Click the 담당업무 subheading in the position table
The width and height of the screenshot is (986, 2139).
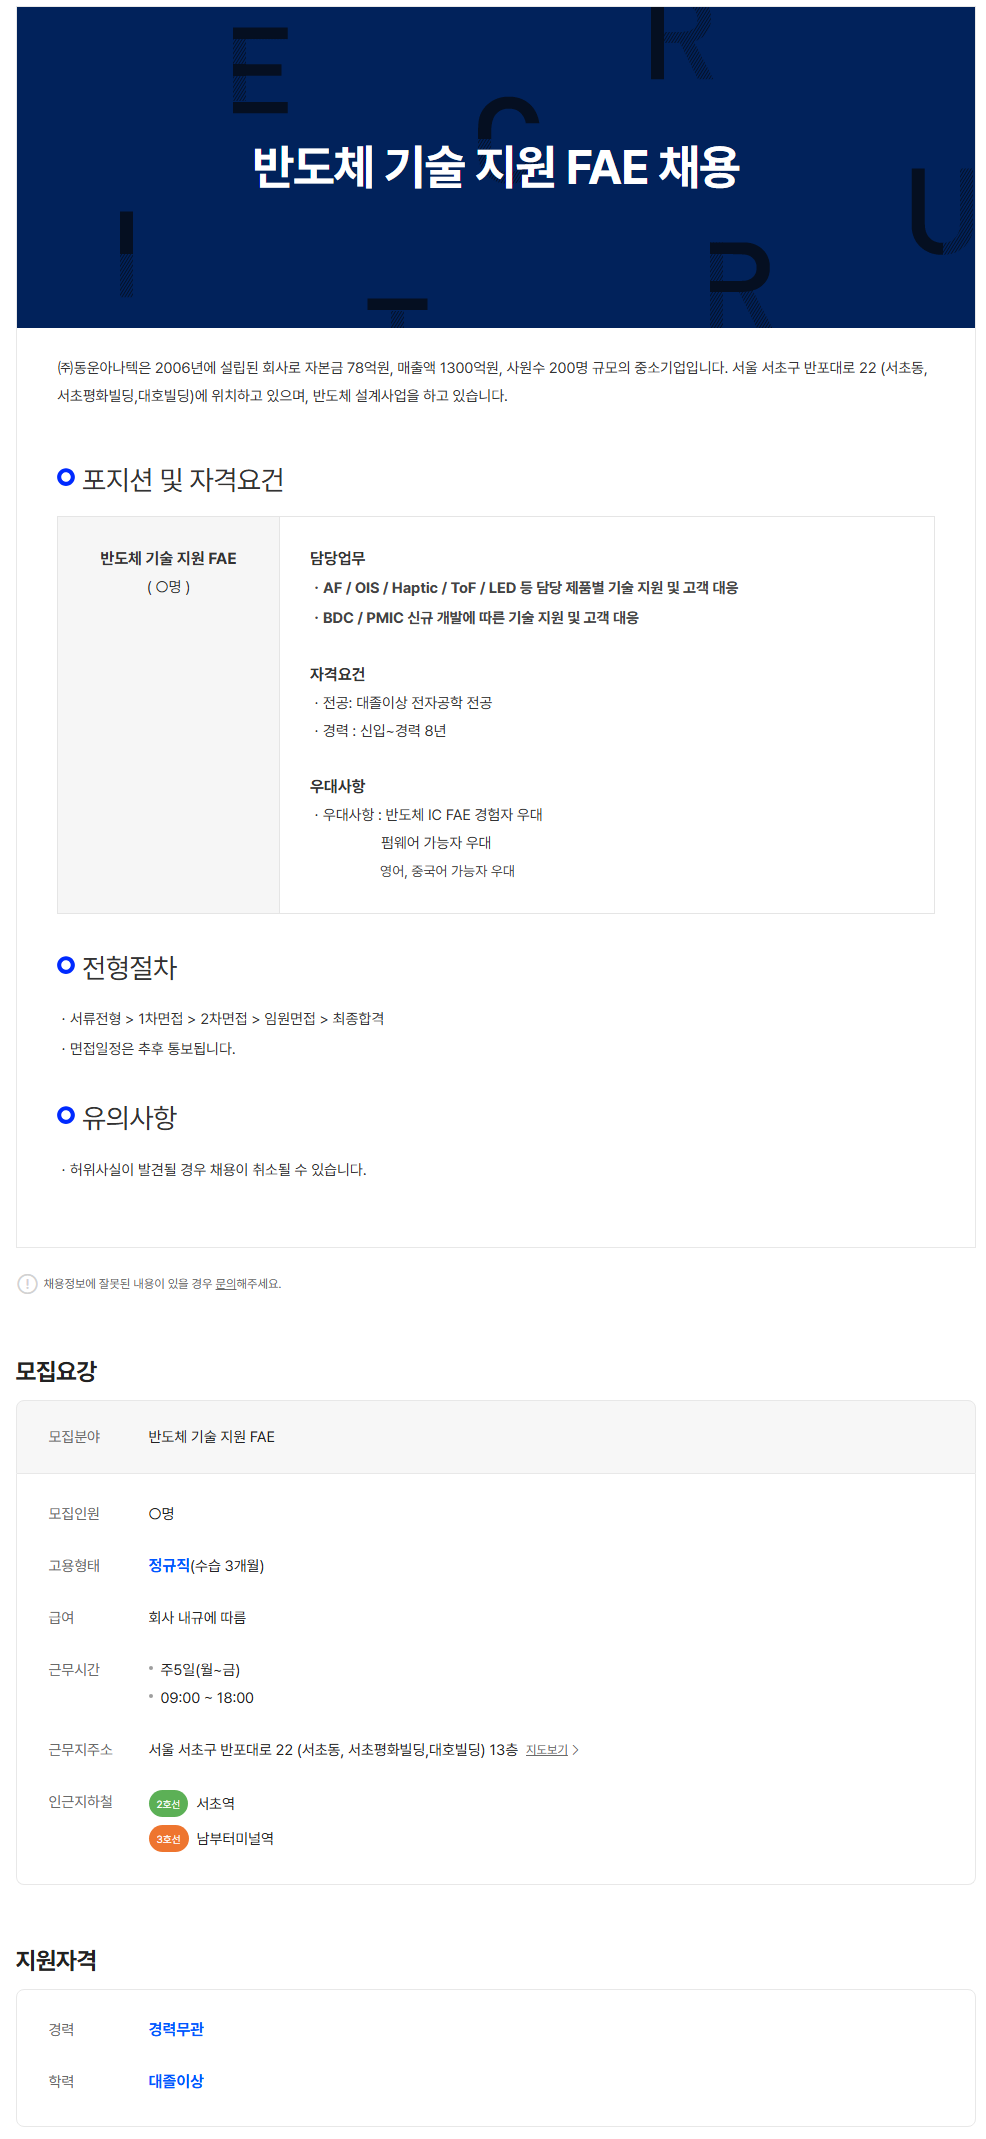click(337, 558)
